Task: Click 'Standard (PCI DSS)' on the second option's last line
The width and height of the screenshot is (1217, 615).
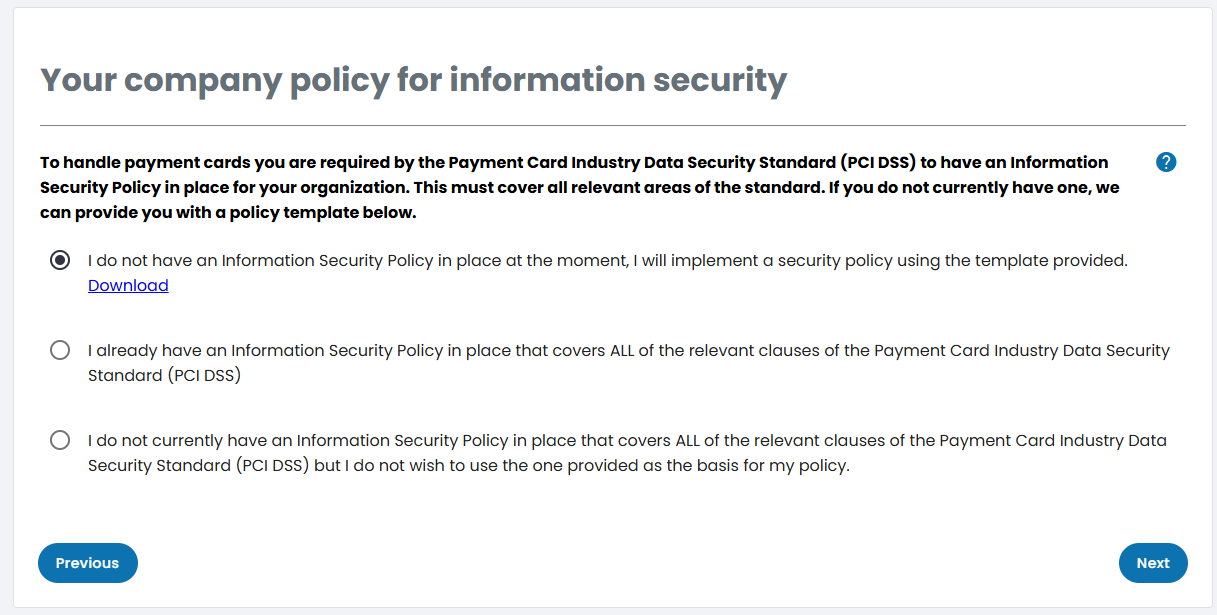Action: point(164,376)
